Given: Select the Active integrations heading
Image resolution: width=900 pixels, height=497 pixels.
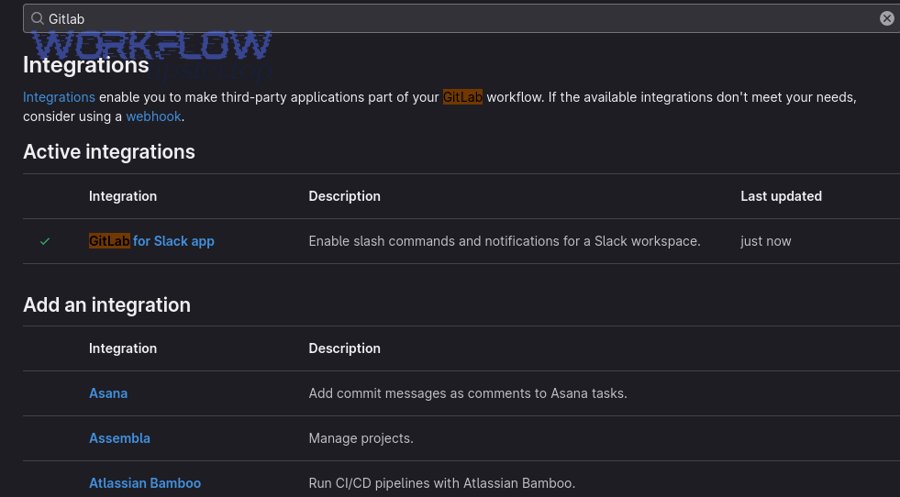Looking at the screenshot, I should point(109,152).
